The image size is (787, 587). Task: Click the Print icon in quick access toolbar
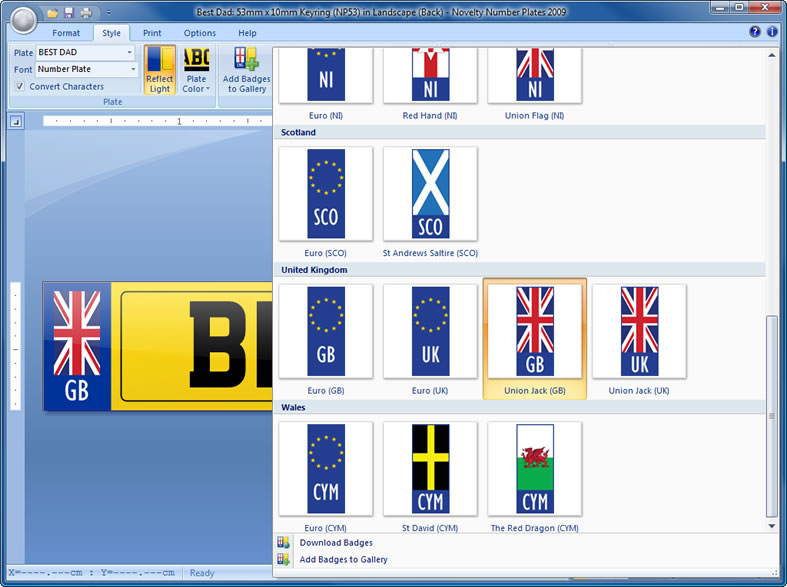[86, 13]
